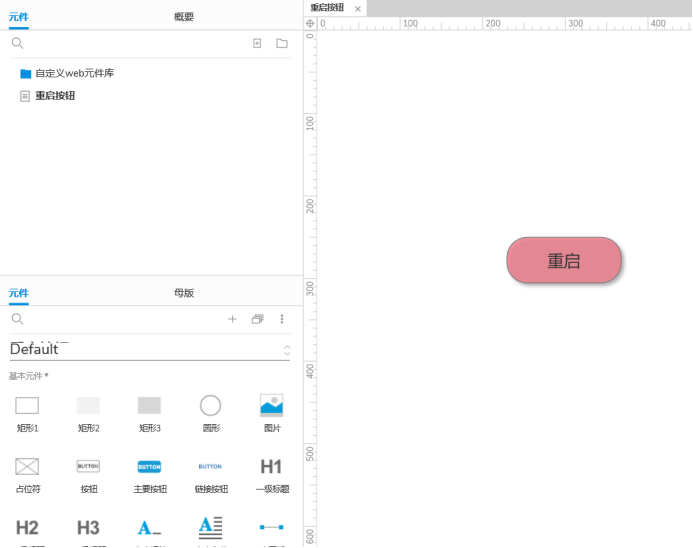Image resolution: width=693 pixels, height=548 pixels.
Task: Pick the 圆形 circle widget
Action: pos(210,413)
